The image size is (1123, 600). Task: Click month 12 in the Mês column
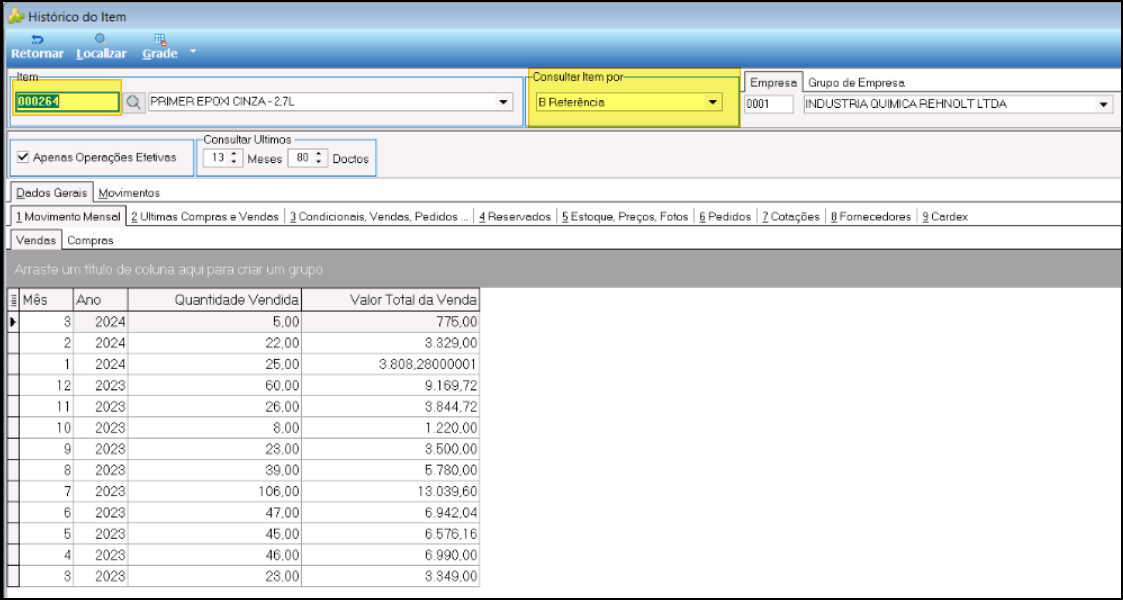point(64,386)
